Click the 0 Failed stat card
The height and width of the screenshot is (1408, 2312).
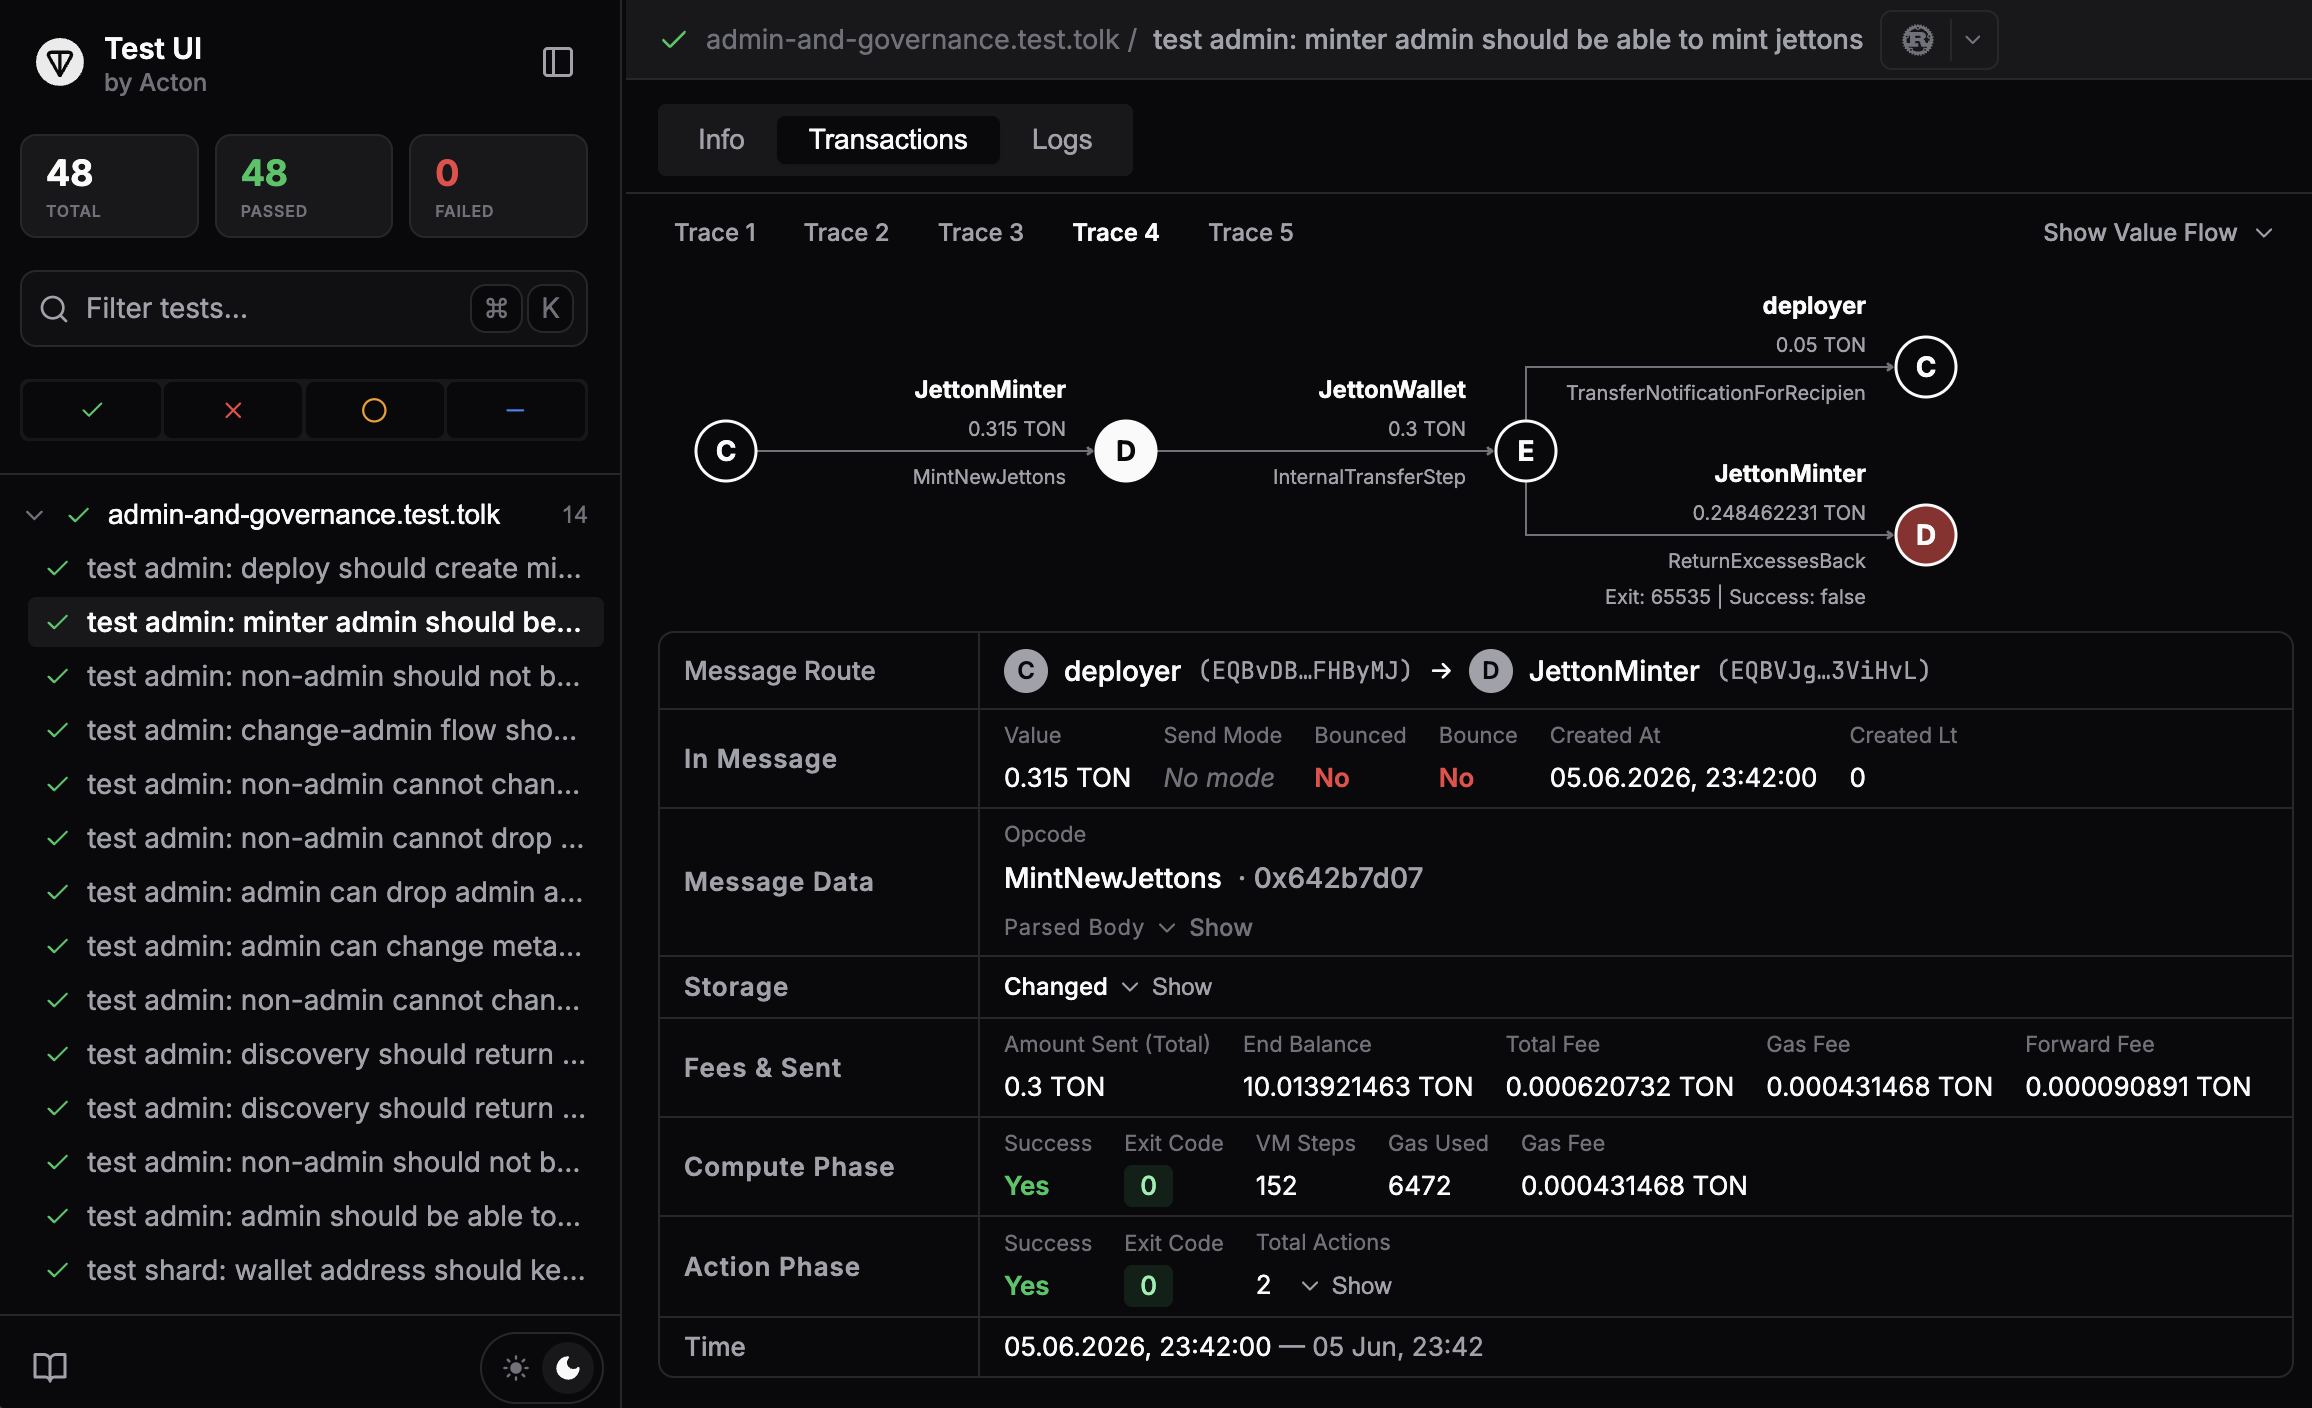(x=498, y=186)
